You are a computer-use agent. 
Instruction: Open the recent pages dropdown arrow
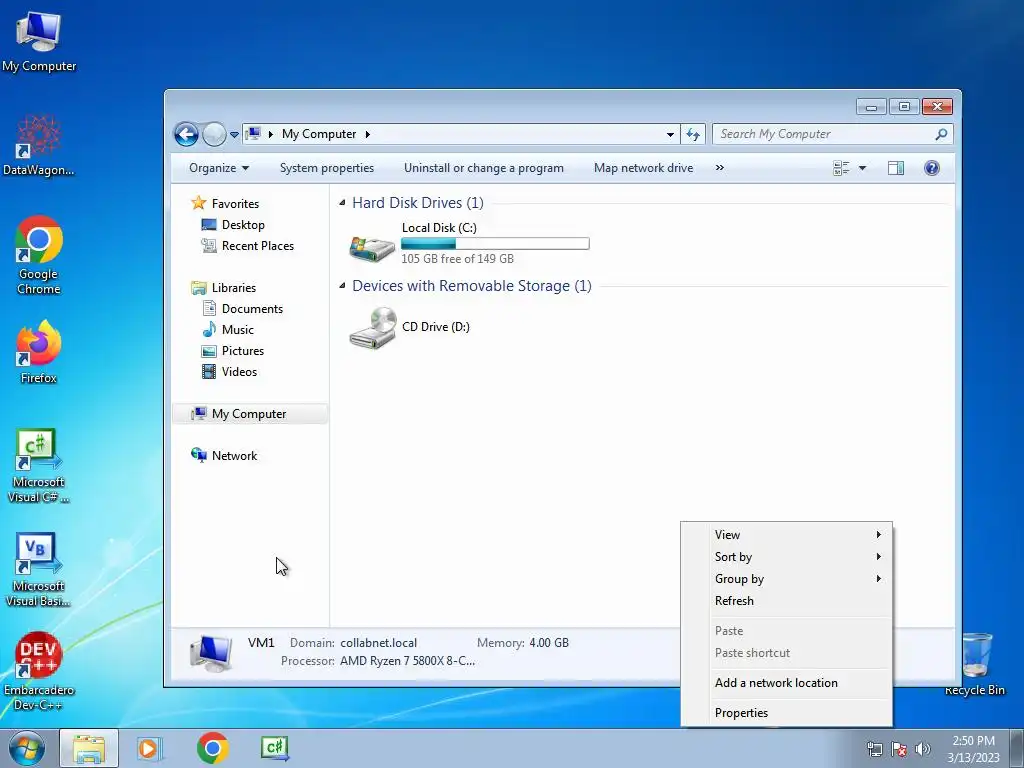(x=234, y=135)
